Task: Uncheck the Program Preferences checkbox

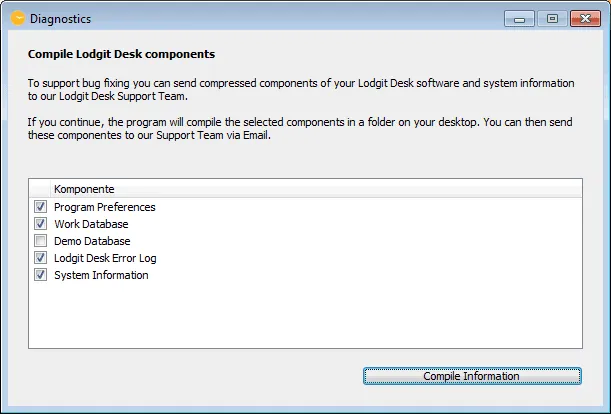Action: (40, 207)
